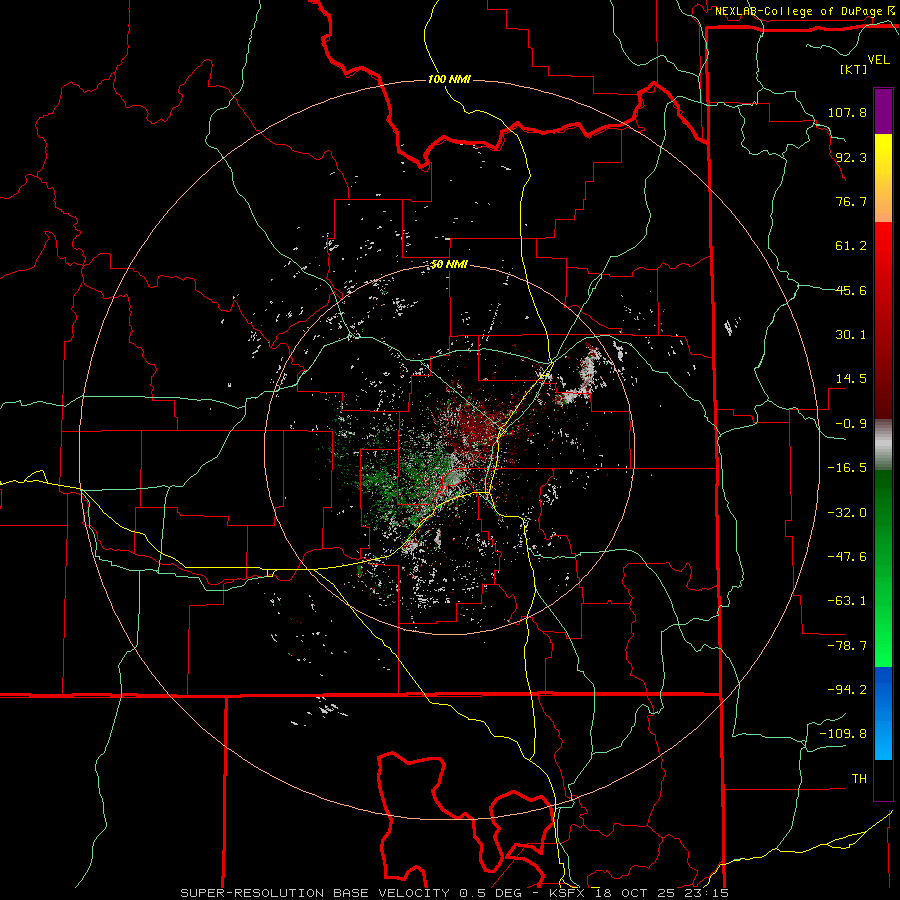The image size is (900, 900).
Task: Select the -16.5 velocity scale value
Action: click(847, 468)
